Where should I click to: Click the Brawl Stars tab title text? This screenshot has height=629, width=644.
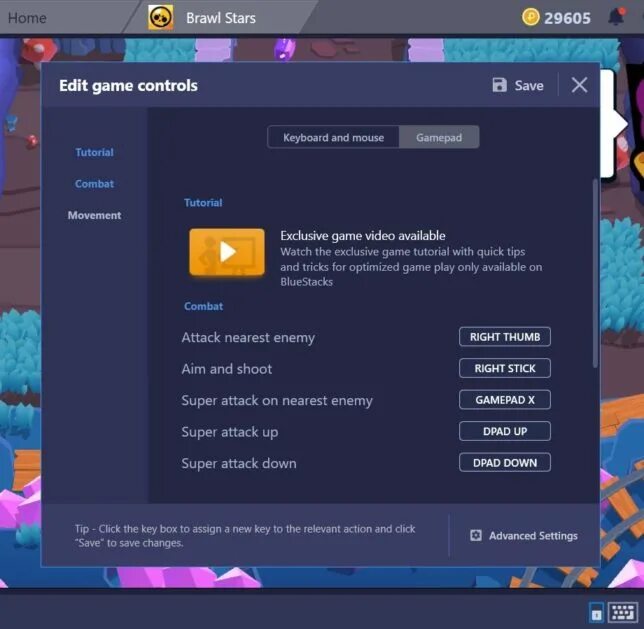221,18
